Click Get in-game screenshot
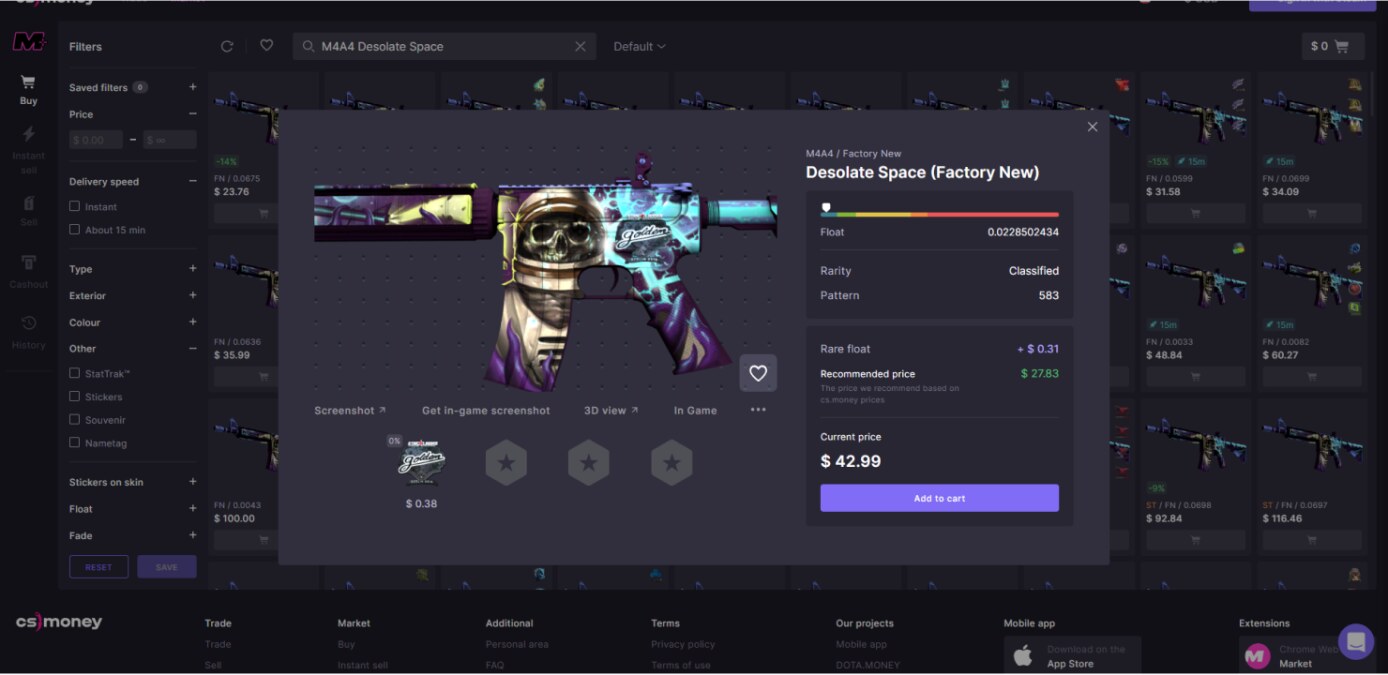1388x675 pixels. pyautogui.click(x=486, y=410)
